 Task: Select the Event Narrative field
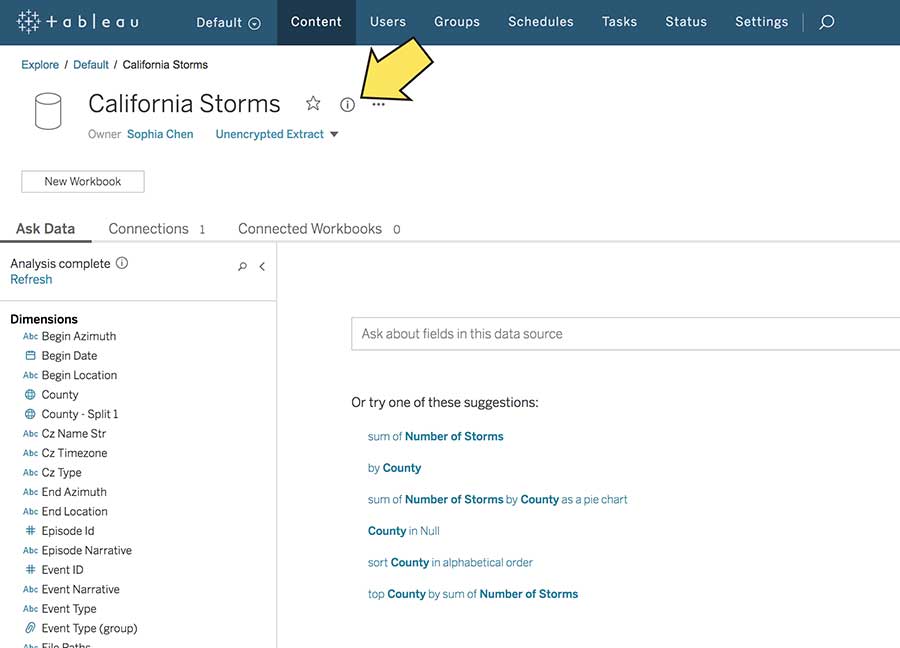pyautogui.click(x=80, y=589)
